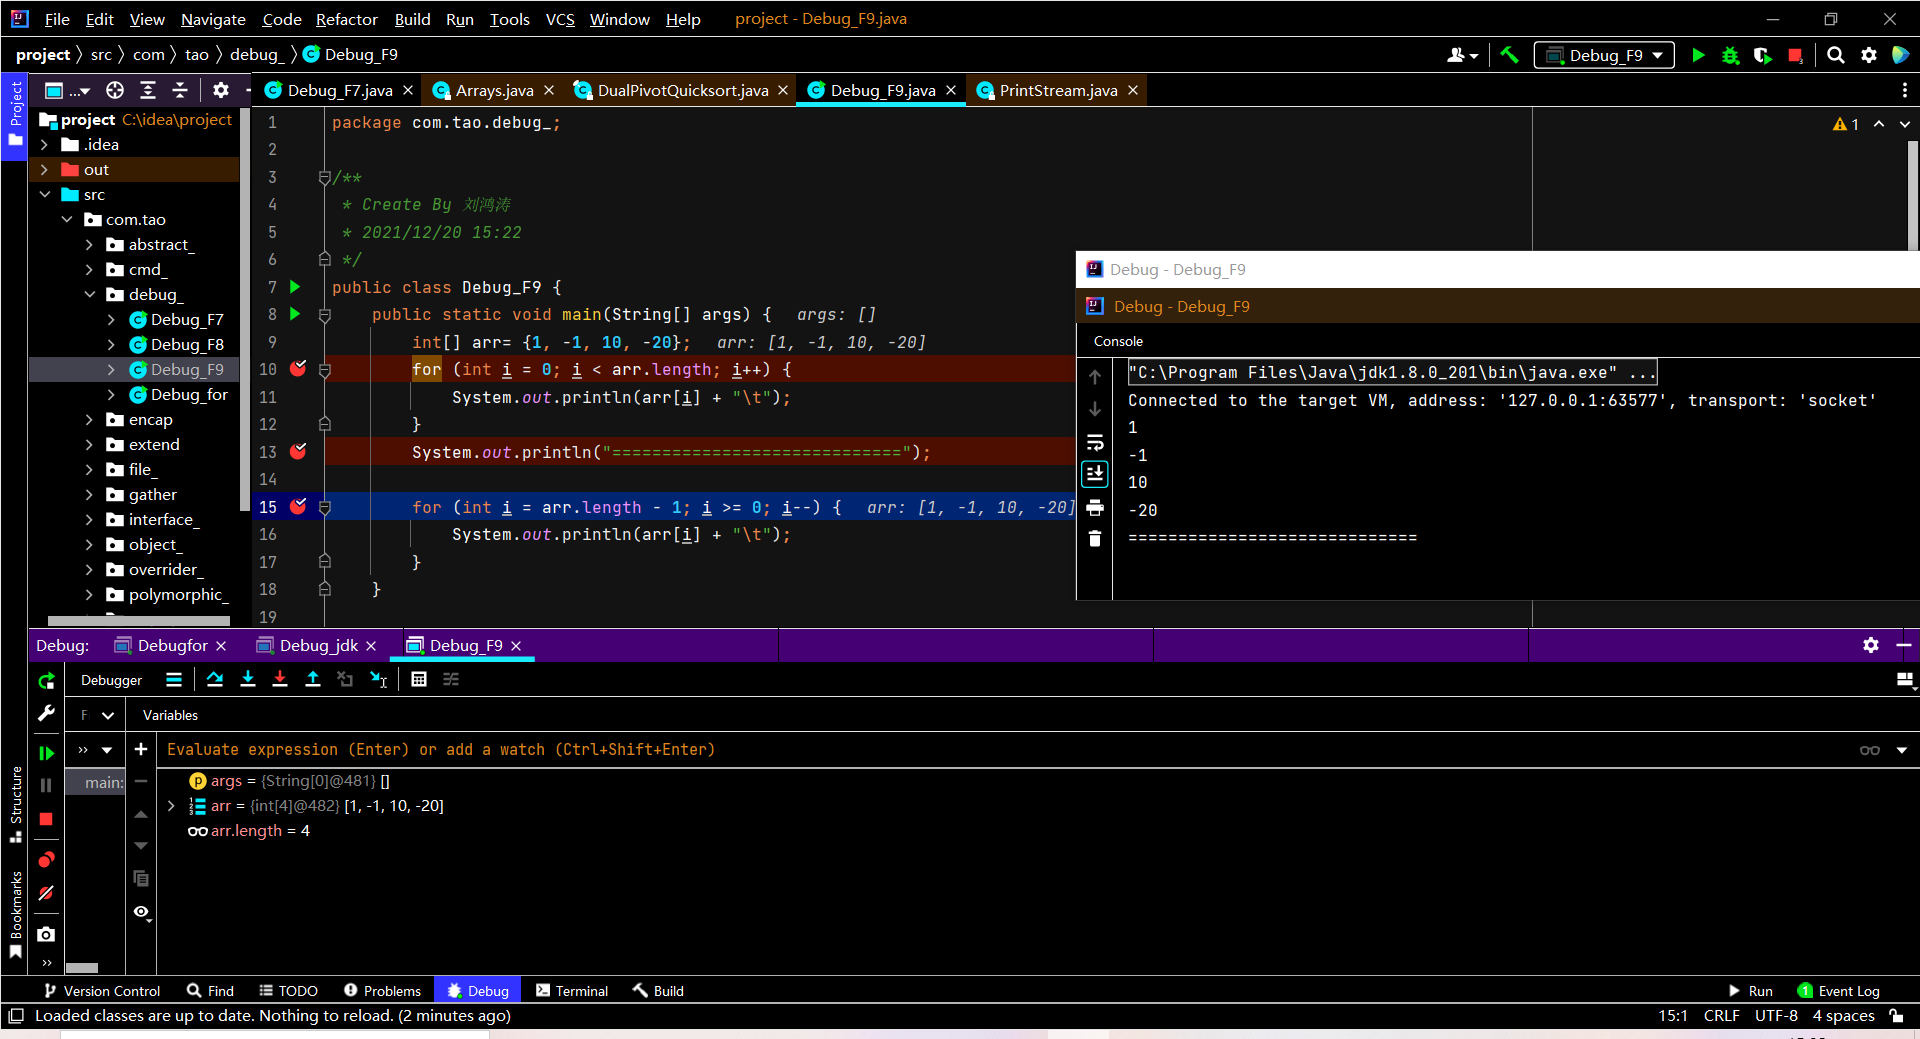Click Resume Program in the debugger
This screenshot has height=1039, width=1920.
47,752
